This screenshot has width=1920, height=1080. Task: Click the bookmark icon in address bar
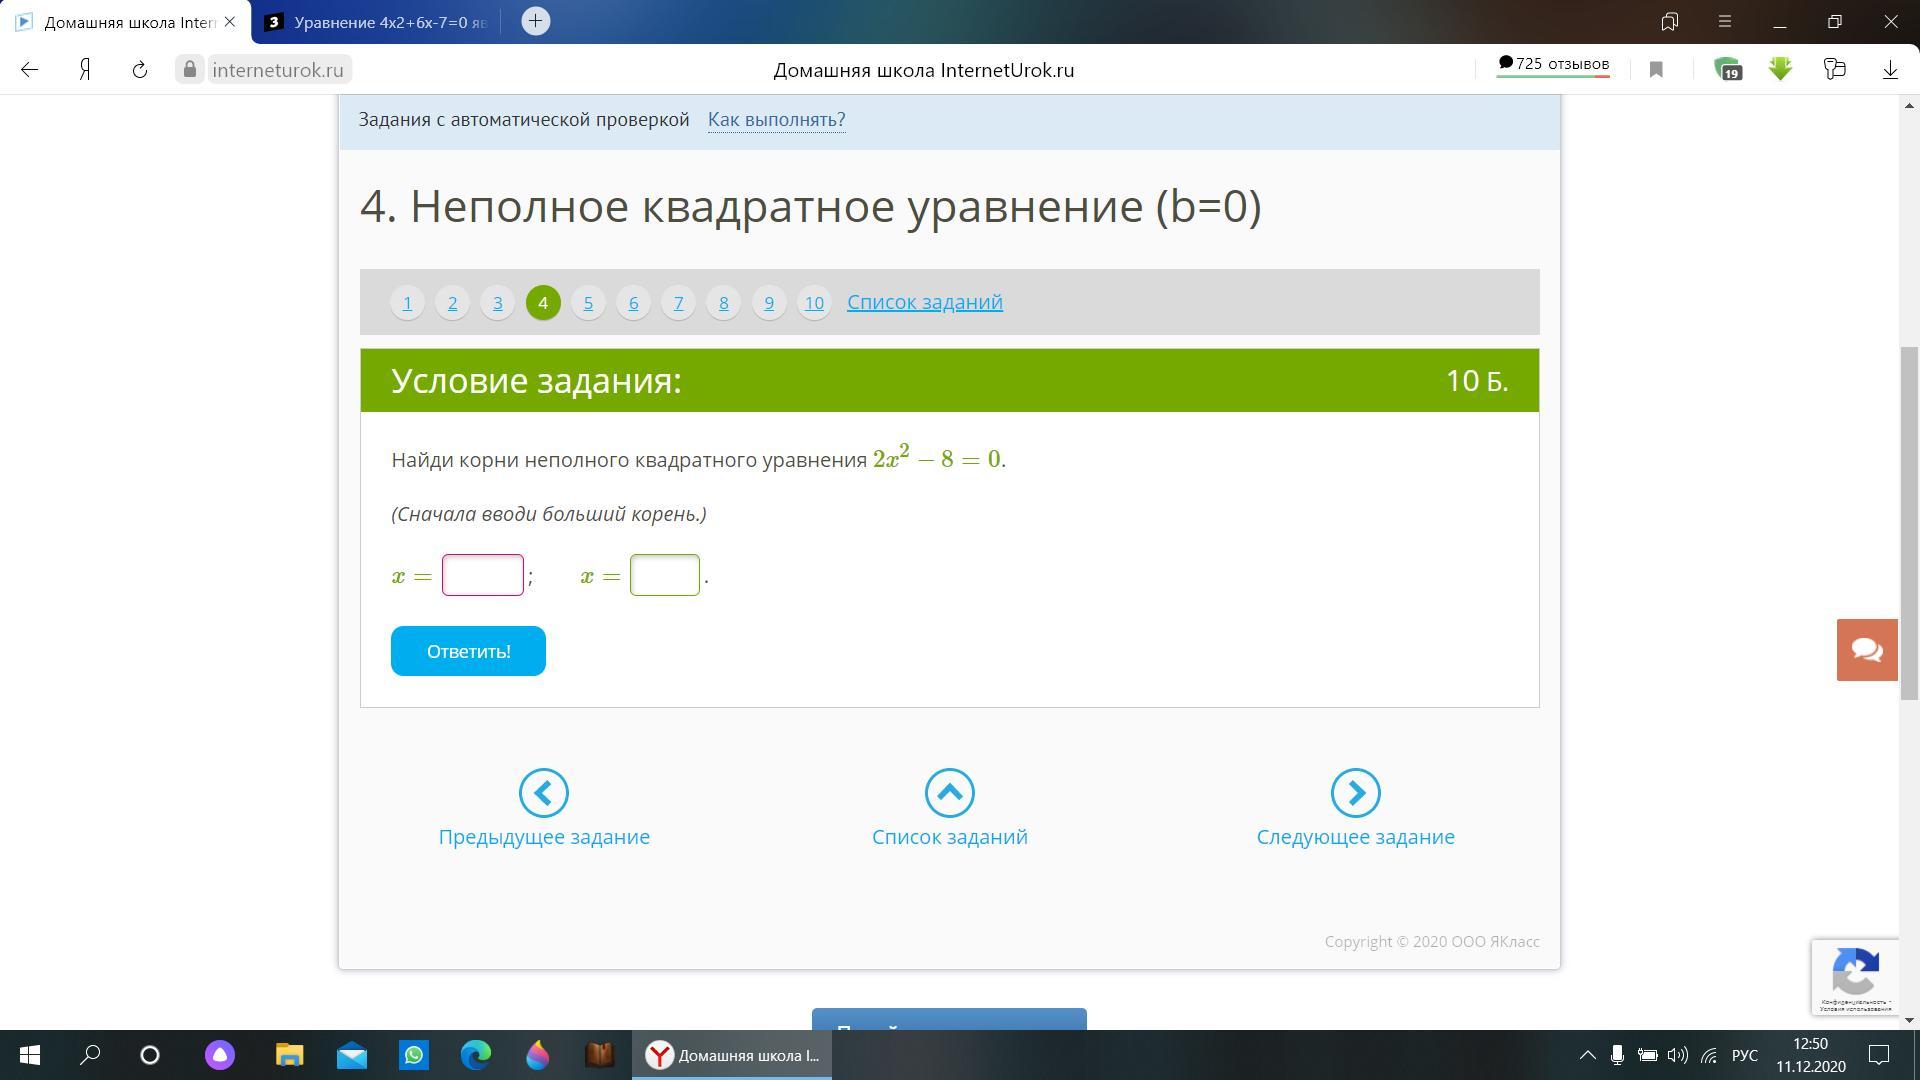(x=1656, y=69)
